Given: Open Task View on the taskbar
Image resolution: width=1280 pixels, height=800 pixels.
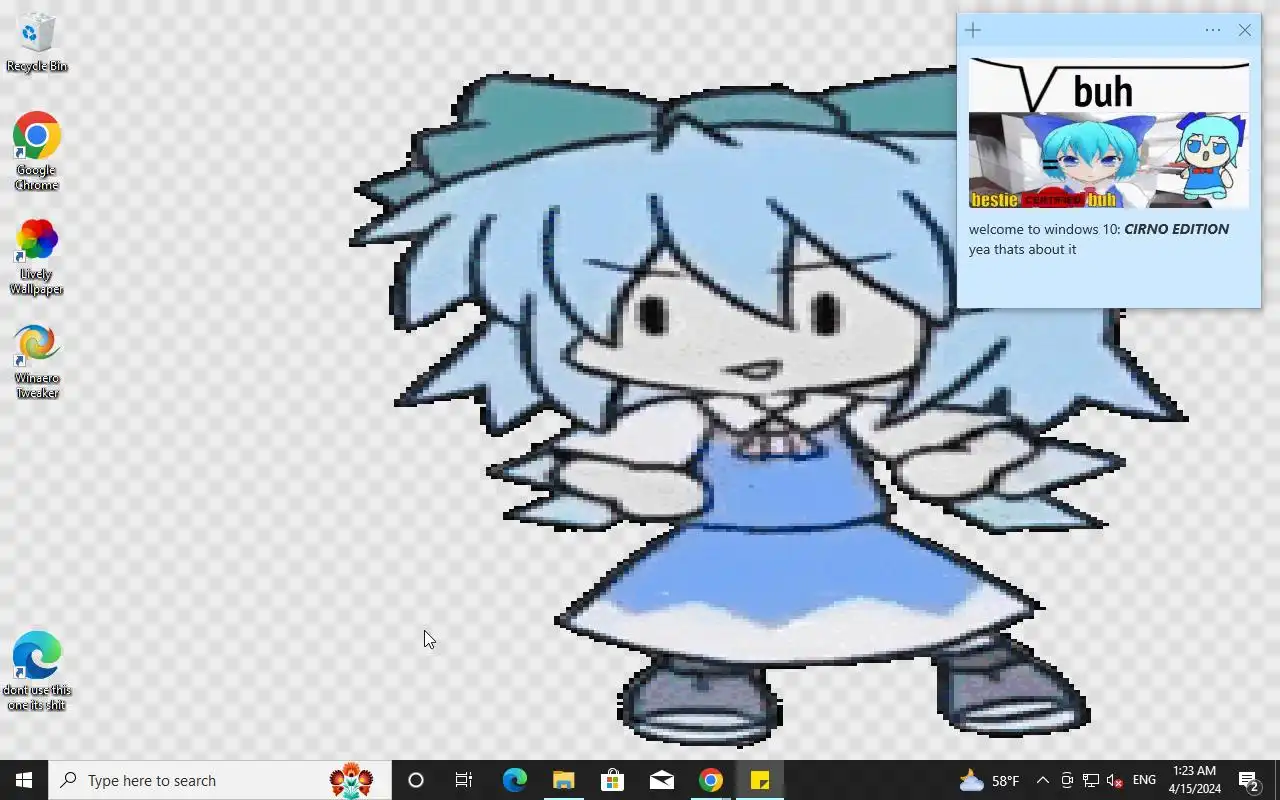Looking at the screenshot, I should (x=464, y=780).
